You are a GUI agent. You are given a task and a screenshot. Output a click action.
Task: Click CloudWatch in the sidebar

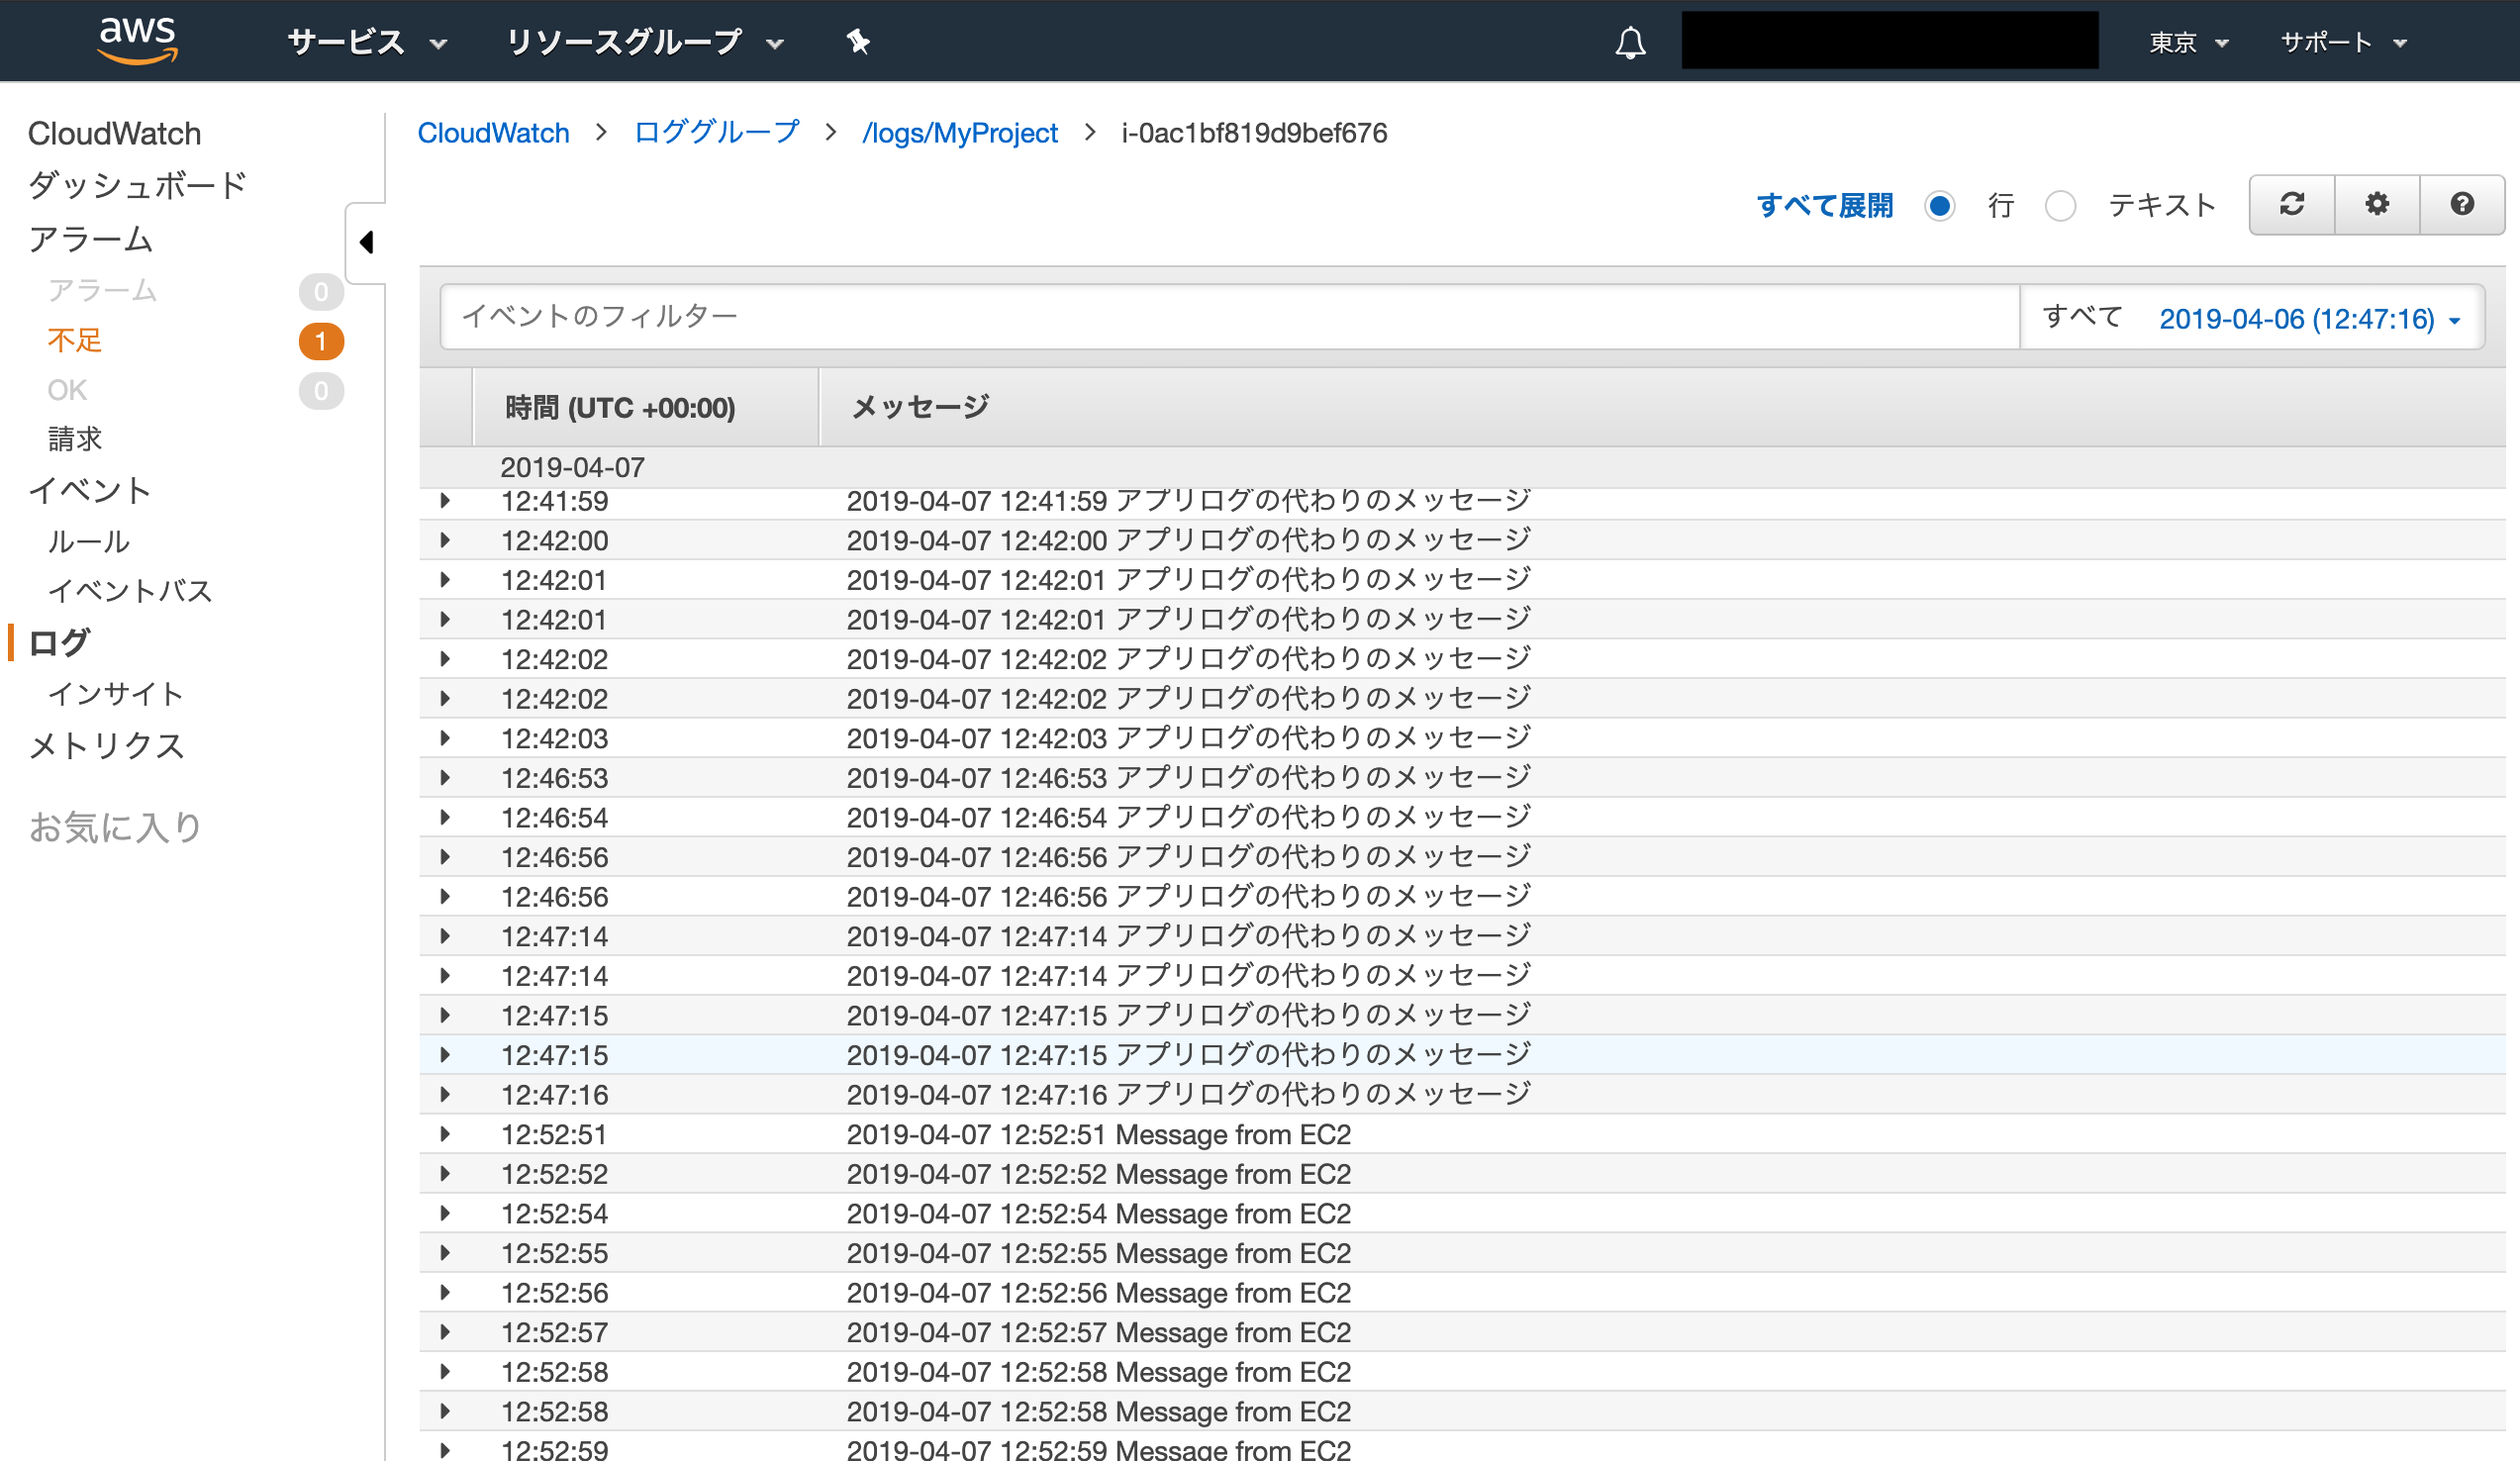point(114,133)
